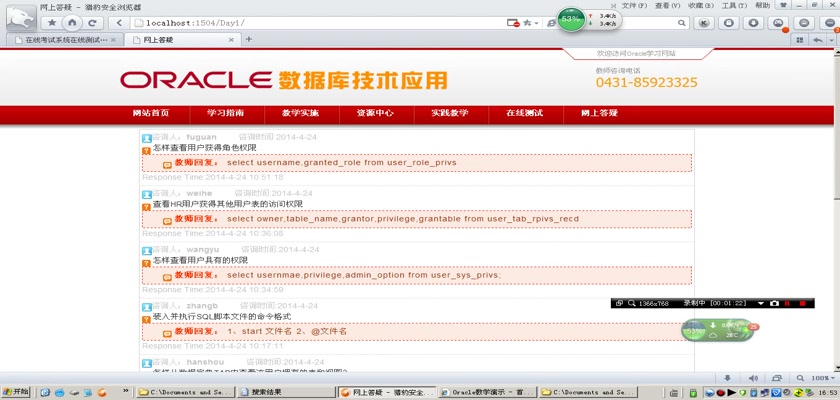Click the browser status bar download arrow
Image resolution: width=840 pixels, height=400 pixels.
click(728, 378)
